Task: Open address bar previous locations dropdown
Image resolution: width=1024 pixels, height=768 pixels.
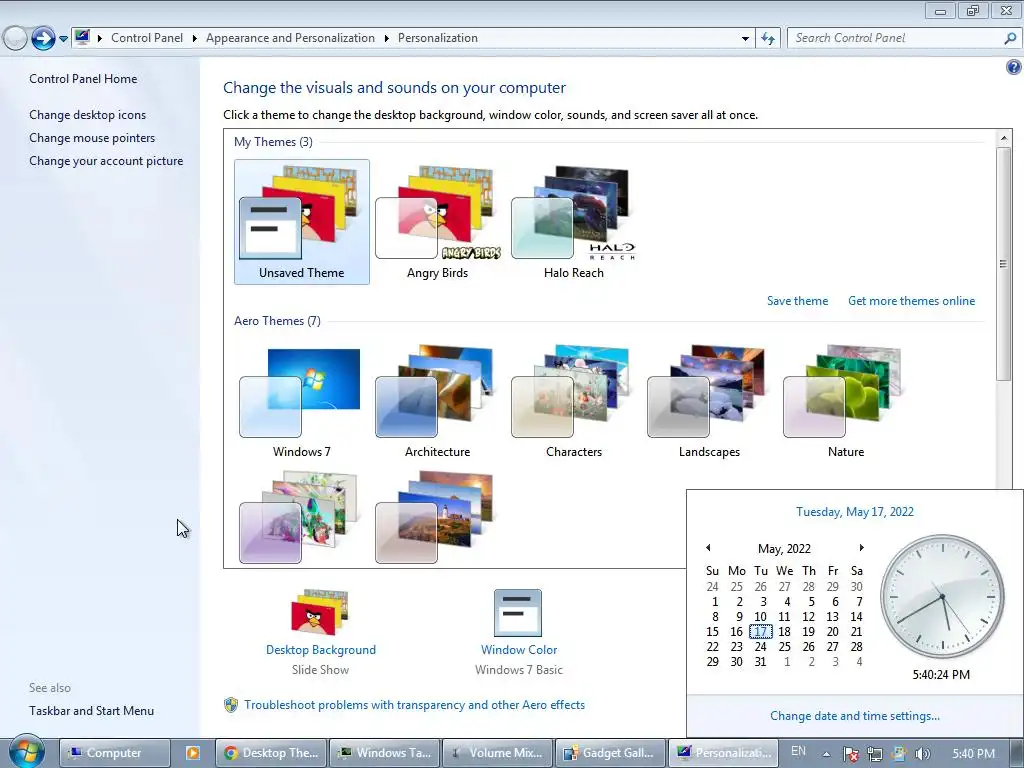Action: [745, 39]
